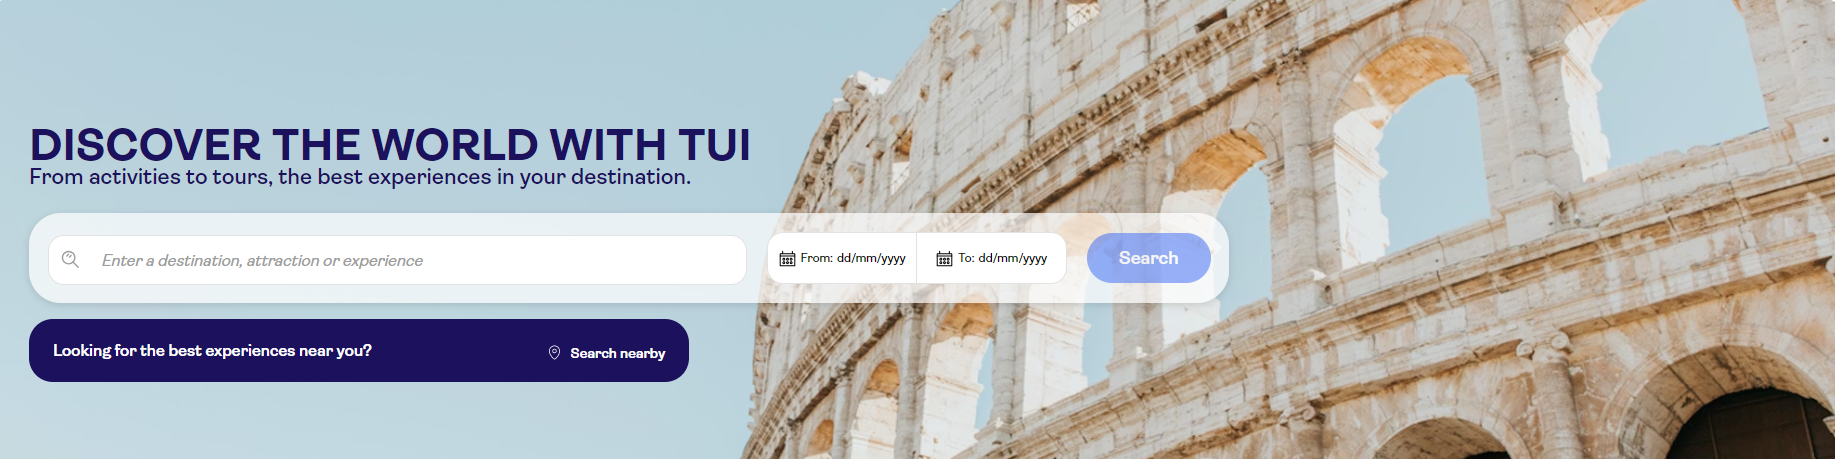Click the light blue Search button
The height and width of the screenshot is (459, 1835).
1148,258
